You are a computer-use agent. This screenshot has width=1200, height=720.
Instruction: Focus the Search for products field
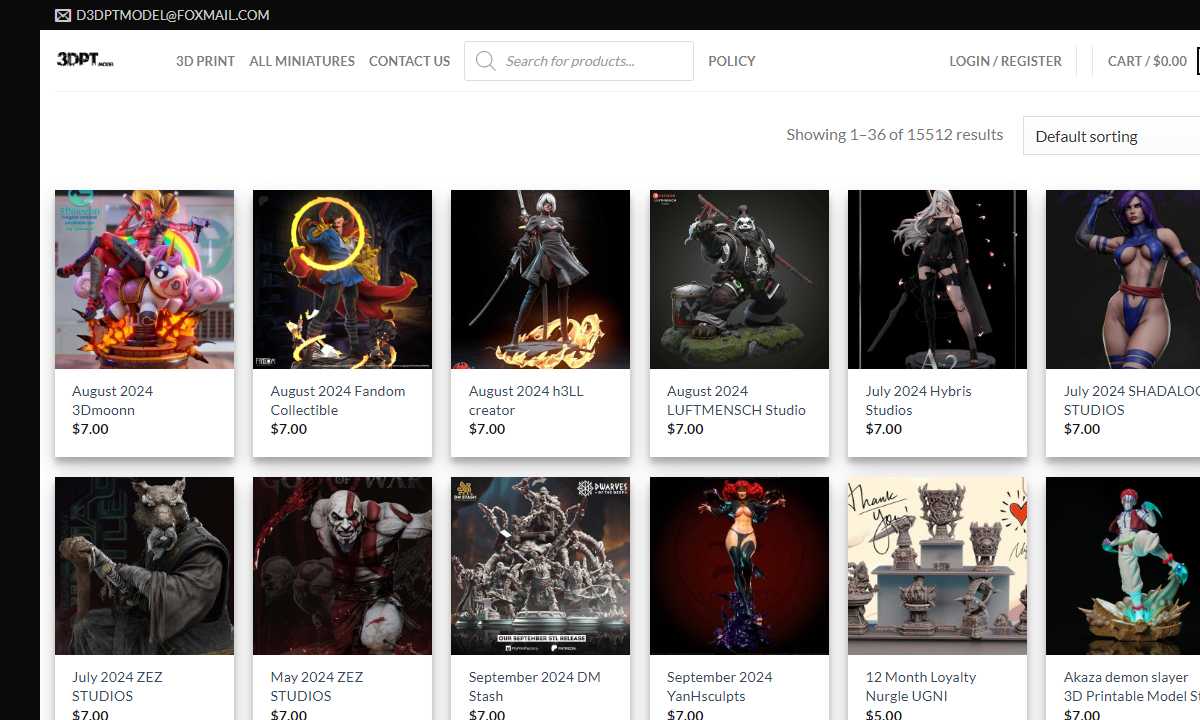pyautogui.click(x=579, y=61)
